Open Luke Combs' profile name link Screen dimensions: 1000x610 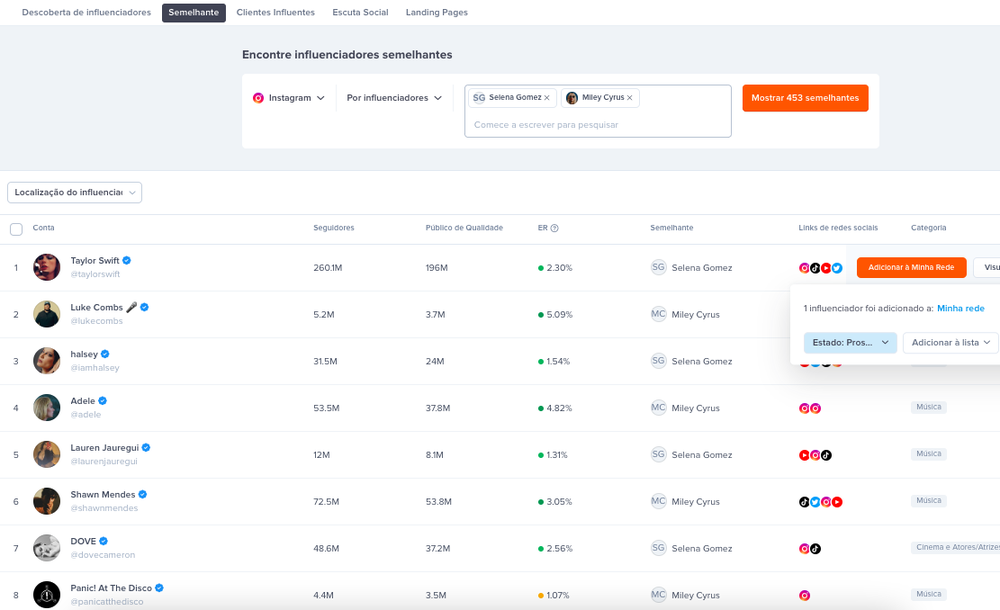tap(96, 307)
